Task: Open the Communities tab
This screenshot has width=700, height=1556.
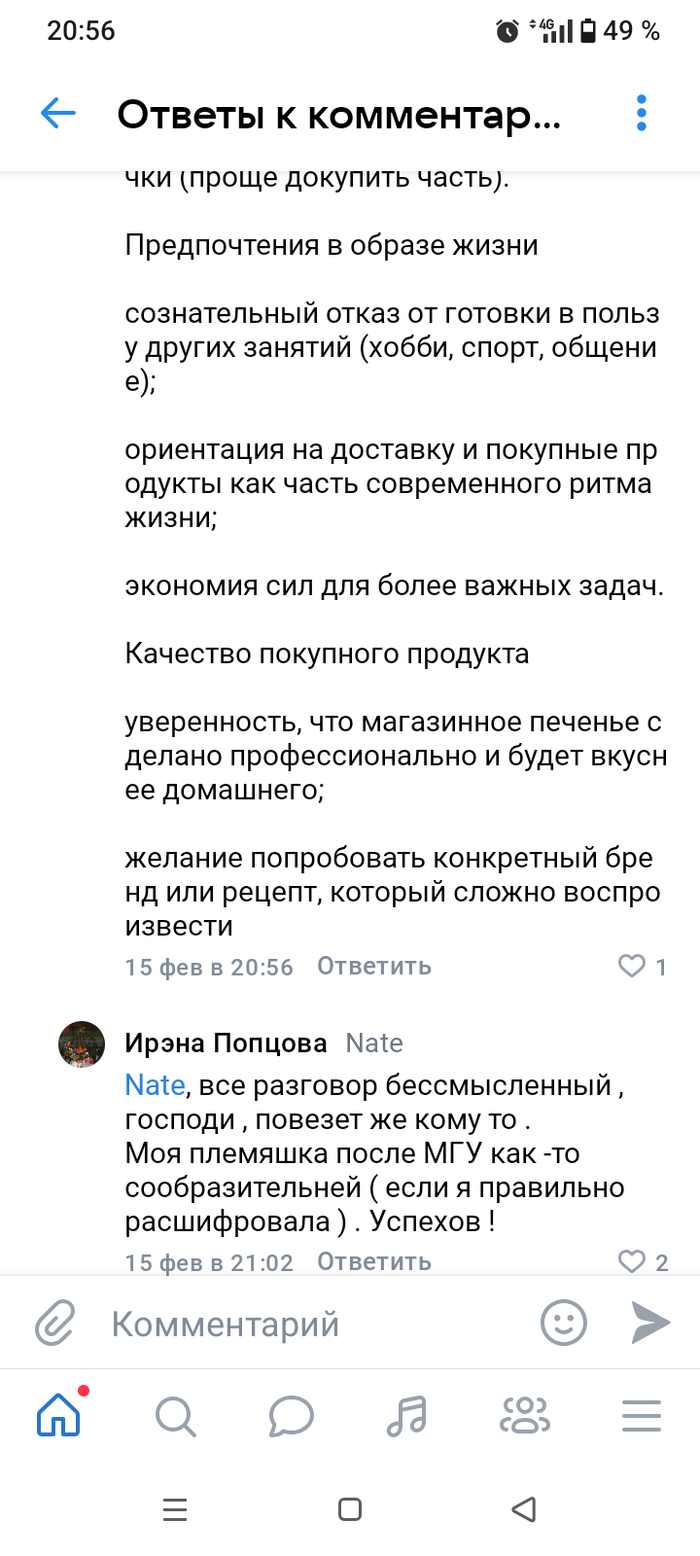Action: (524, 1415)
